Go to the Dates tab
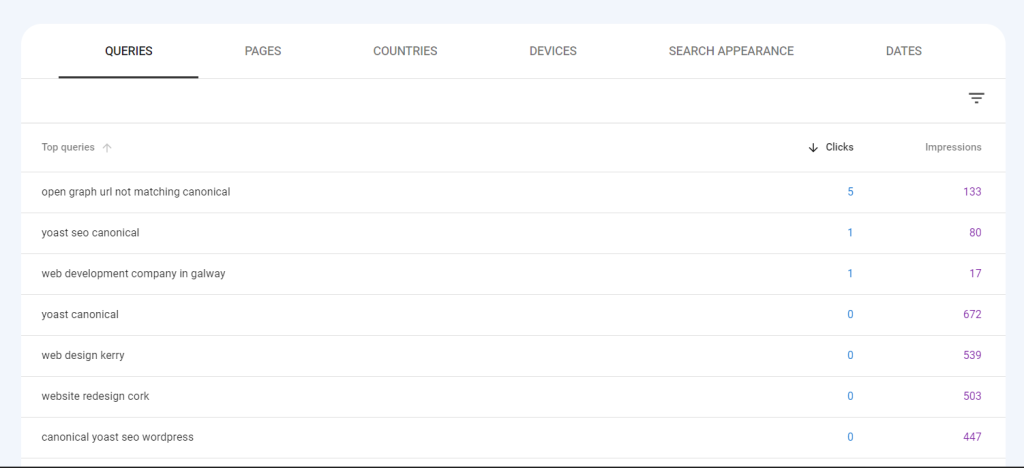The image size is (1024, 468). tap(904, 51)
